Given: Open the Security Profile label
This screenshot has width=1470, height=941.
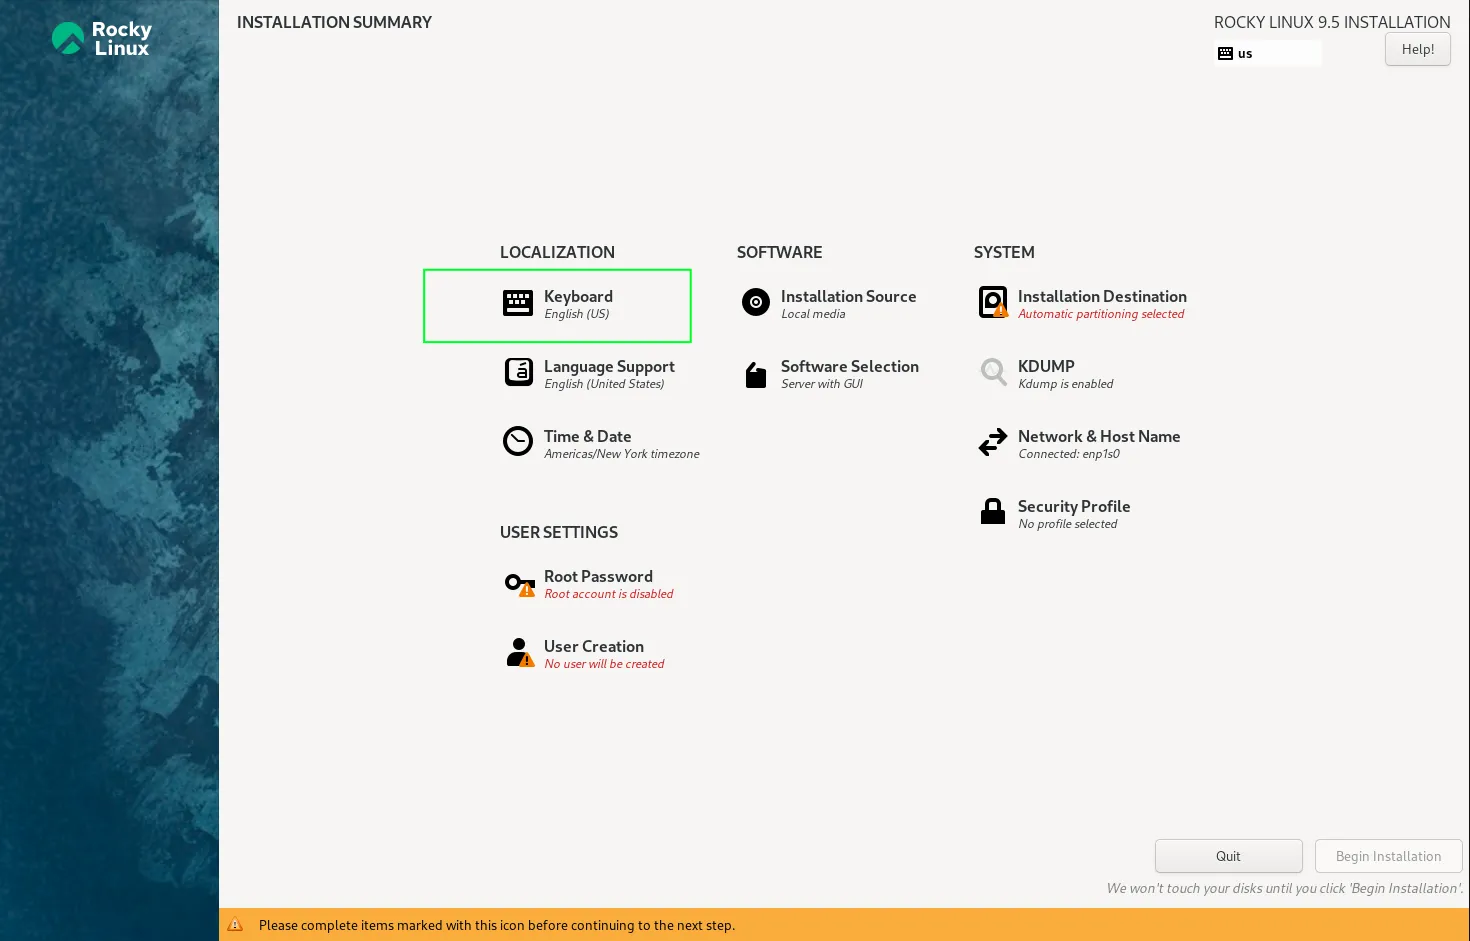Looking at the screenshot, I should (1074, 507).
